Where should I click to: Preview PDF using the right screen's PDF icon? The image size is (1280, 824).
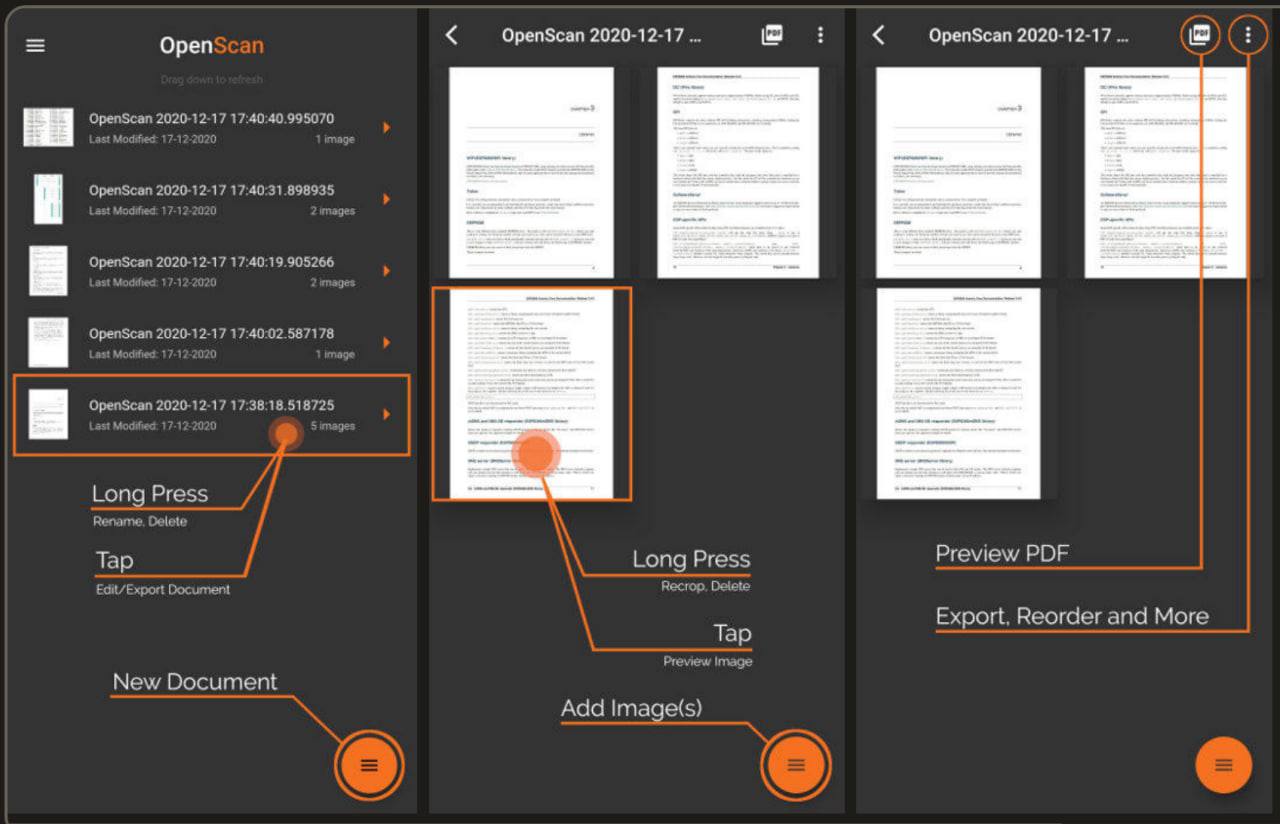tap(1199, 35)
